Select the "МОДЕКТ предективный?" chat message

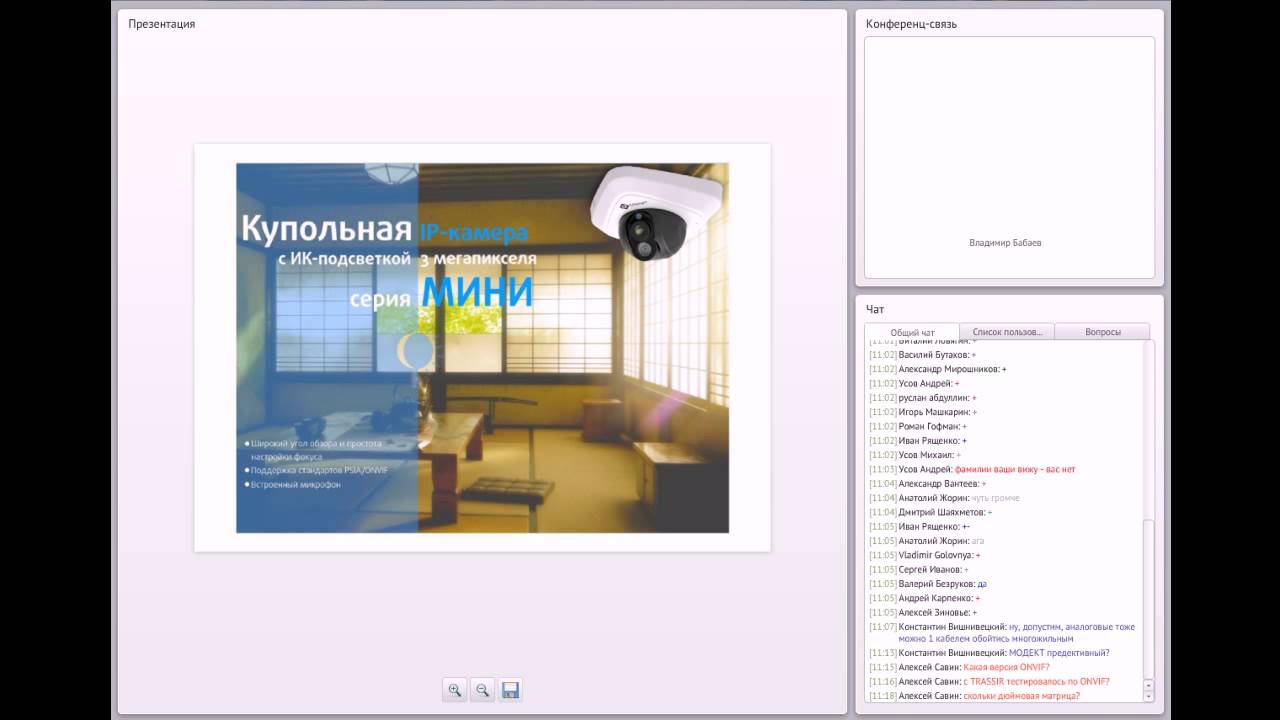(989, 653)
